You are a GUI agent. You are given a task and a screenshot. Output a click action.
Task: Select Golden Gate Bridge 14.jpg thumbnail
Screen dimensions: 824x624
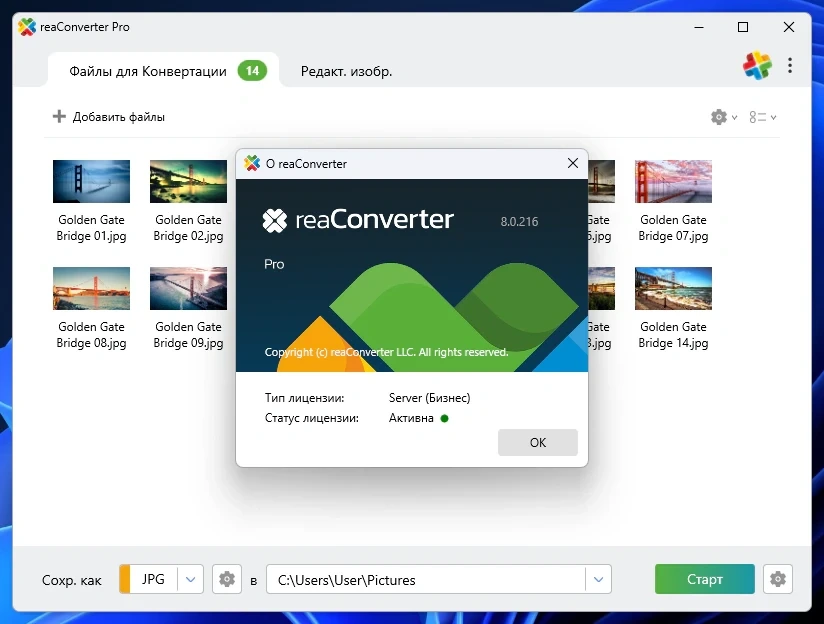coord(673,288)
